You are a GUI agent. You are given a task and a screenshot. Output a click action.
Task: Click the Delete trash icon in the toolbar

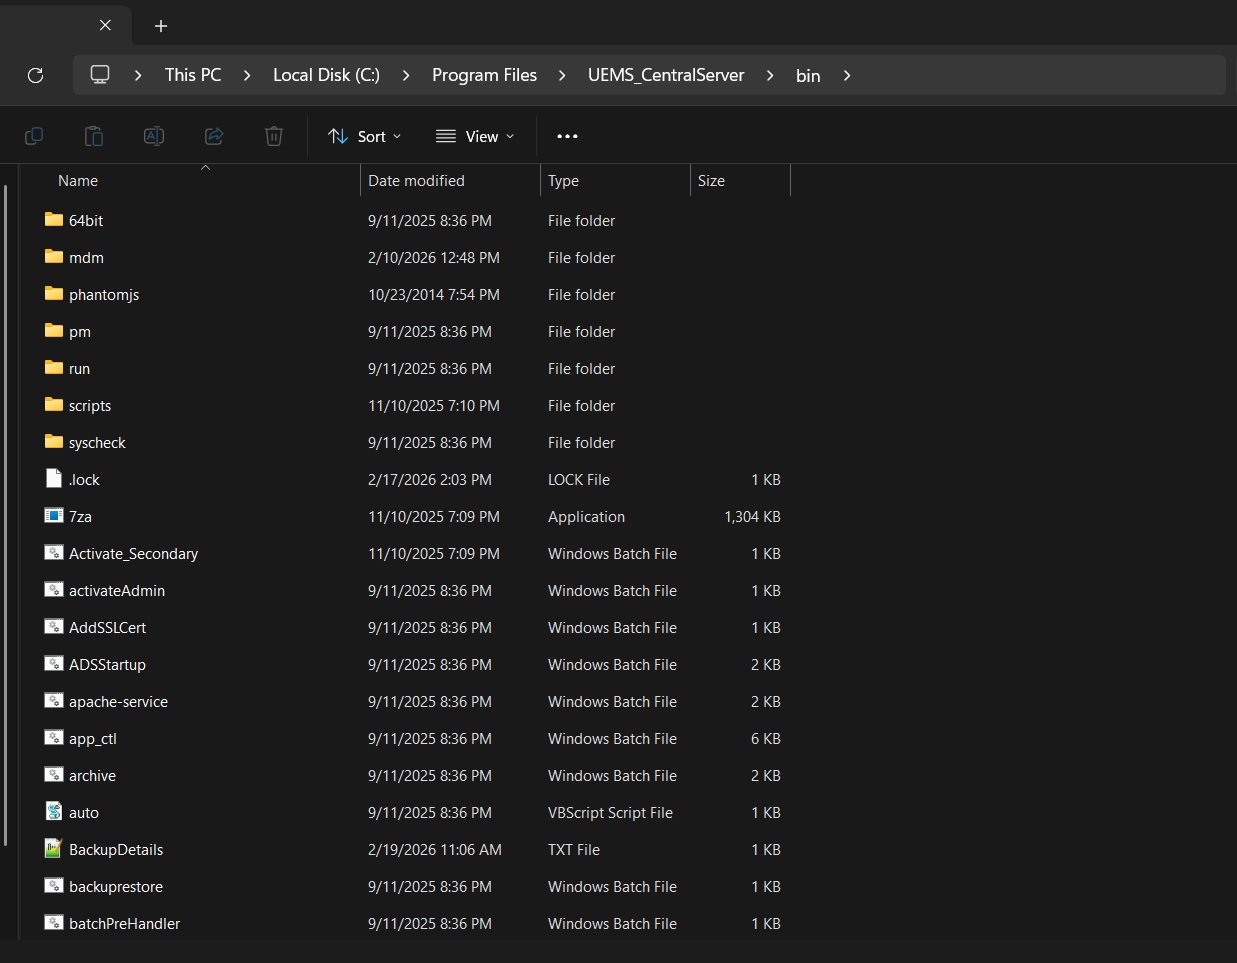click(273, 136)
